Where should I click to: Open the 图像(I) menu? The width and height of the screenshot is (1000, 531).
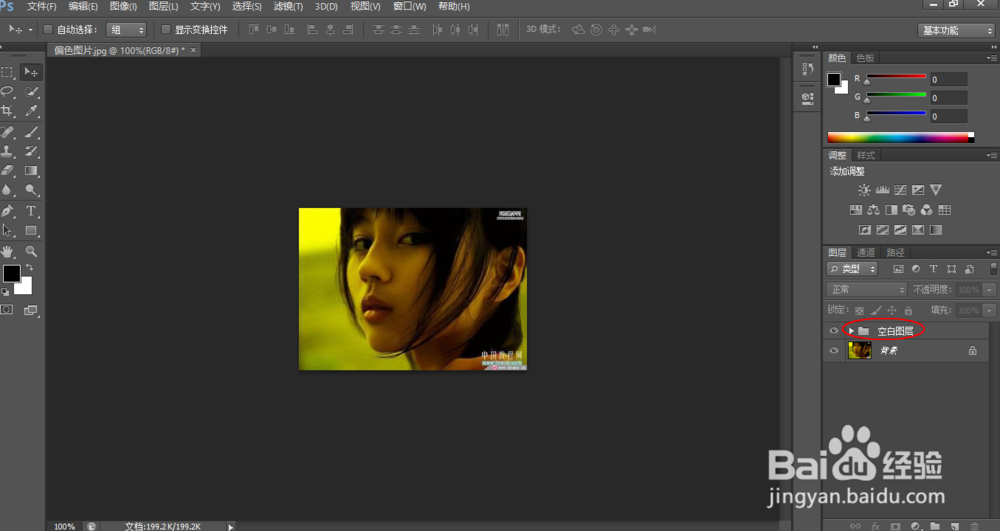point(123,6)
